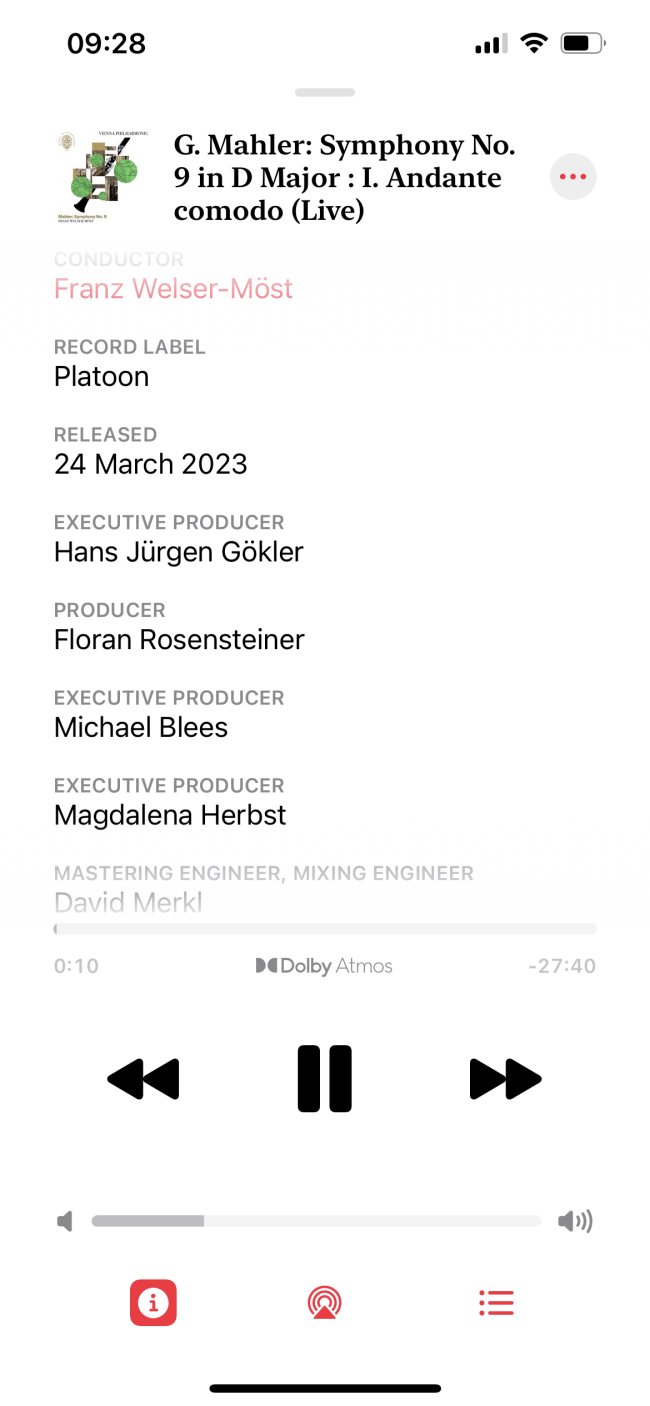The height and width of the screenshot is (1406, 650).
Task: Open the red three-dots more menu
Action: point(573,177)
